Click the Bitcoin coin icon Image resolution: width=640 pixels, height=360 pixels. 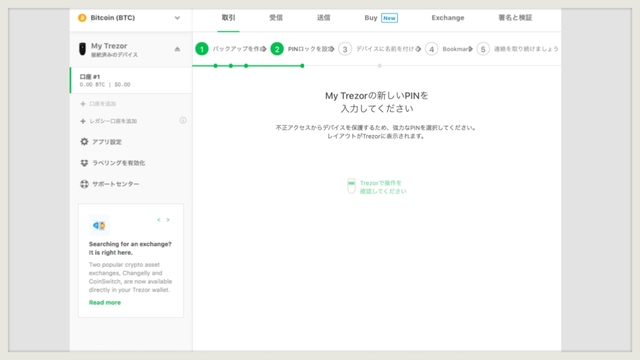(82, 18)
